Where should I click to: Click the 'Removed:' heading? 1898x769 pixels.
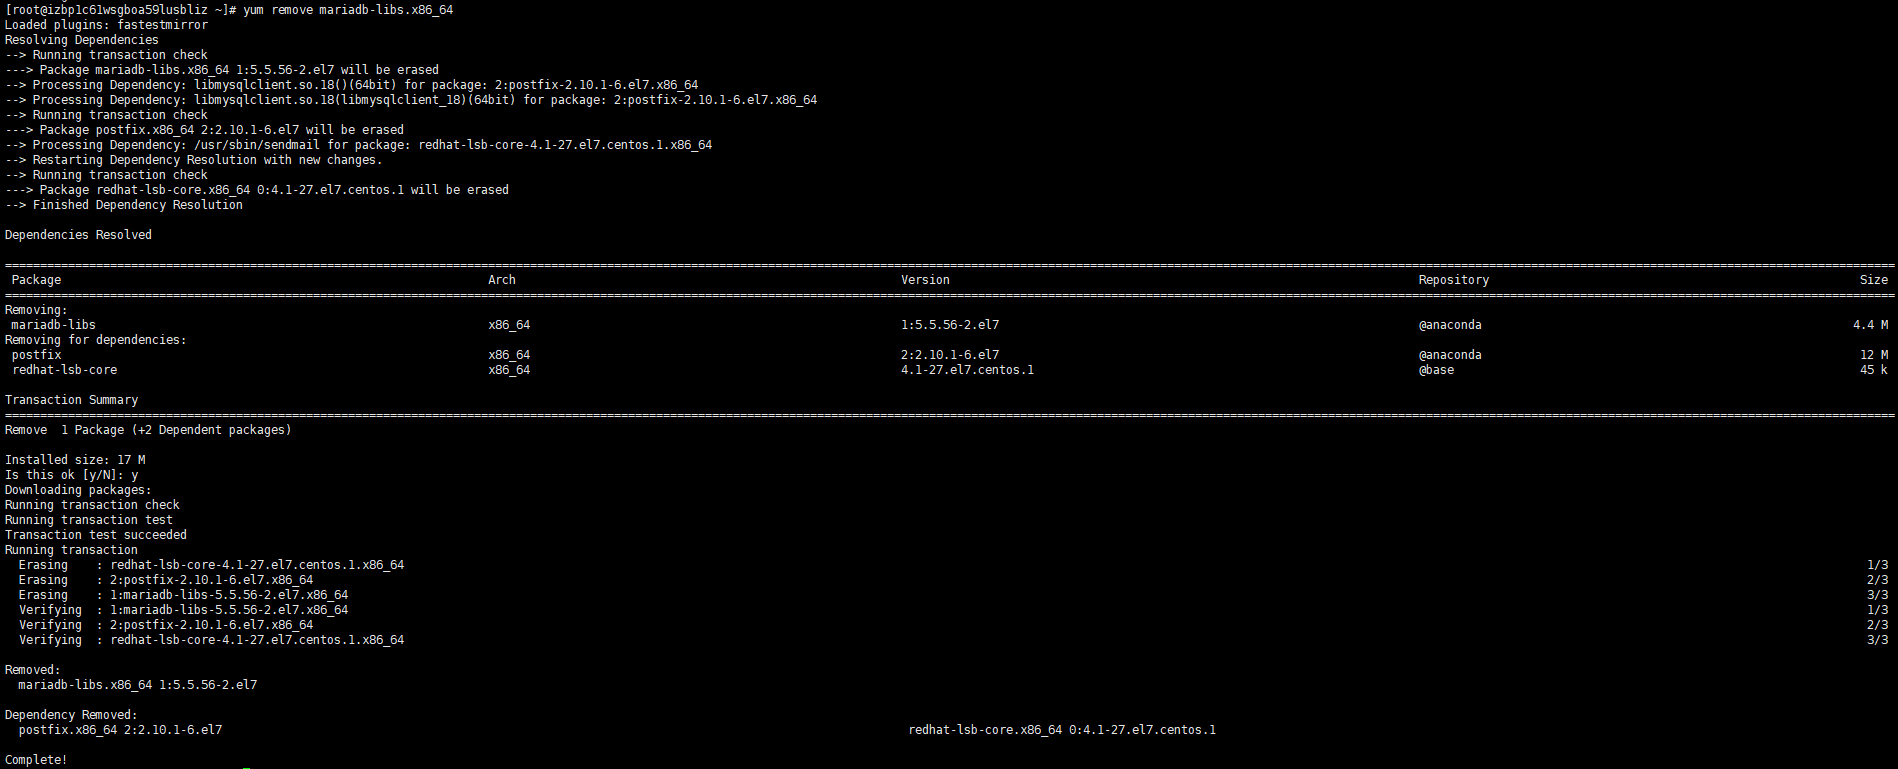point(32,670)
